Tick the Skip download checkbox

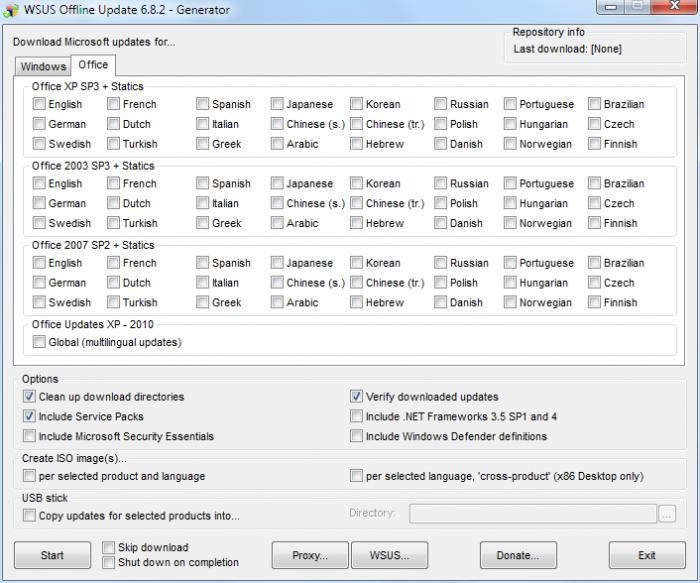coord(108,547)
